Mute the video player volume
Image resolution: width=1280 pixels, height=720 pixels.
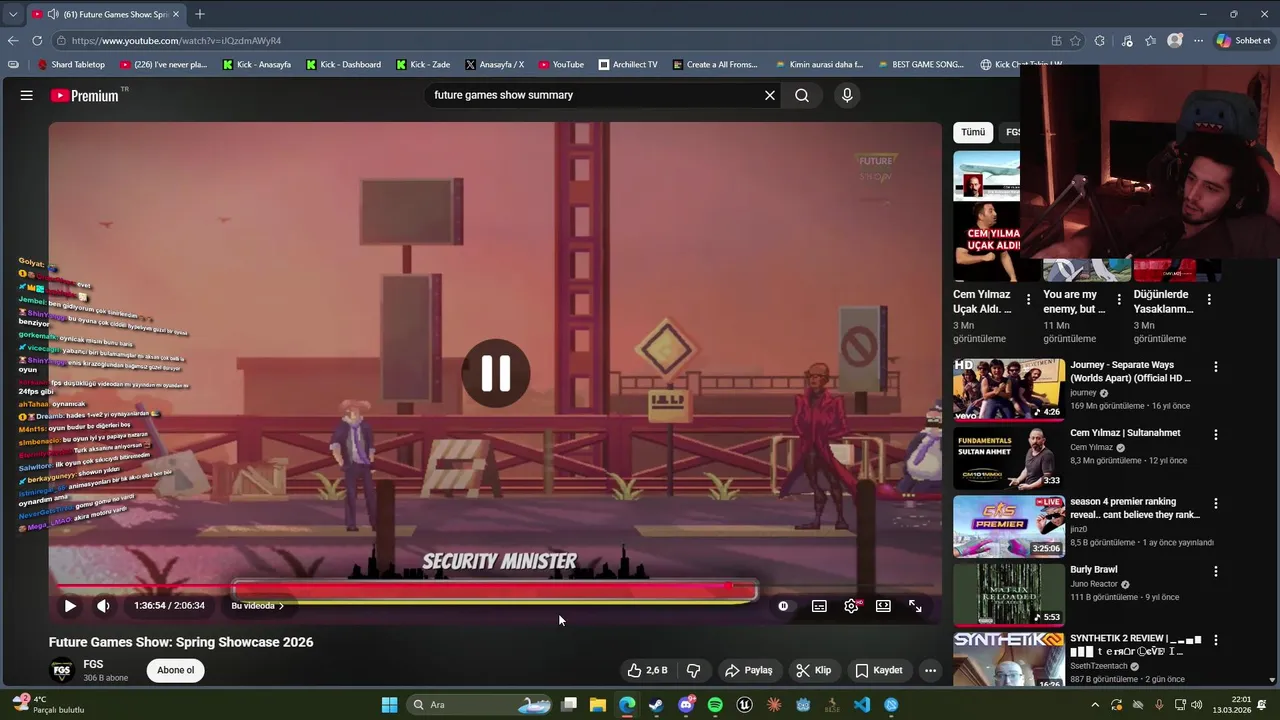click(103, 606)
